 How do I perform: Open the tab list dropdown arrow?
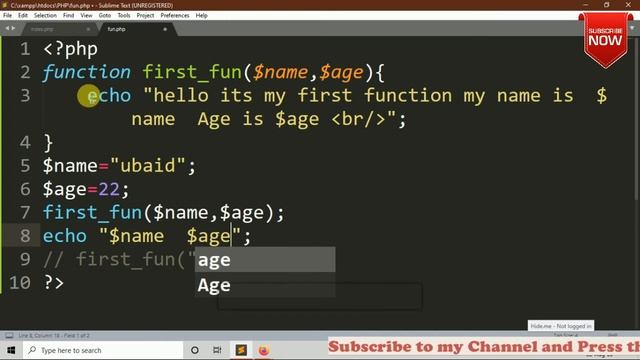click(633, 28)
